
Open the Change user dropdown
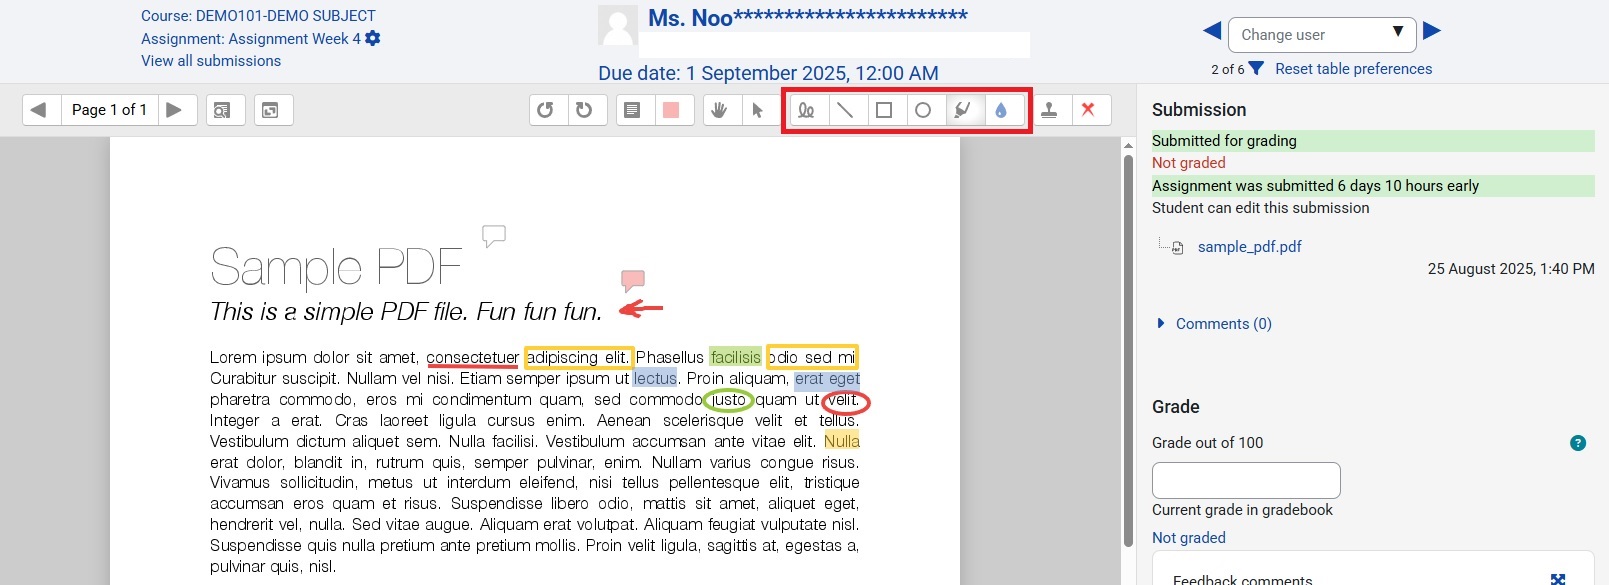coord(1321,35)
